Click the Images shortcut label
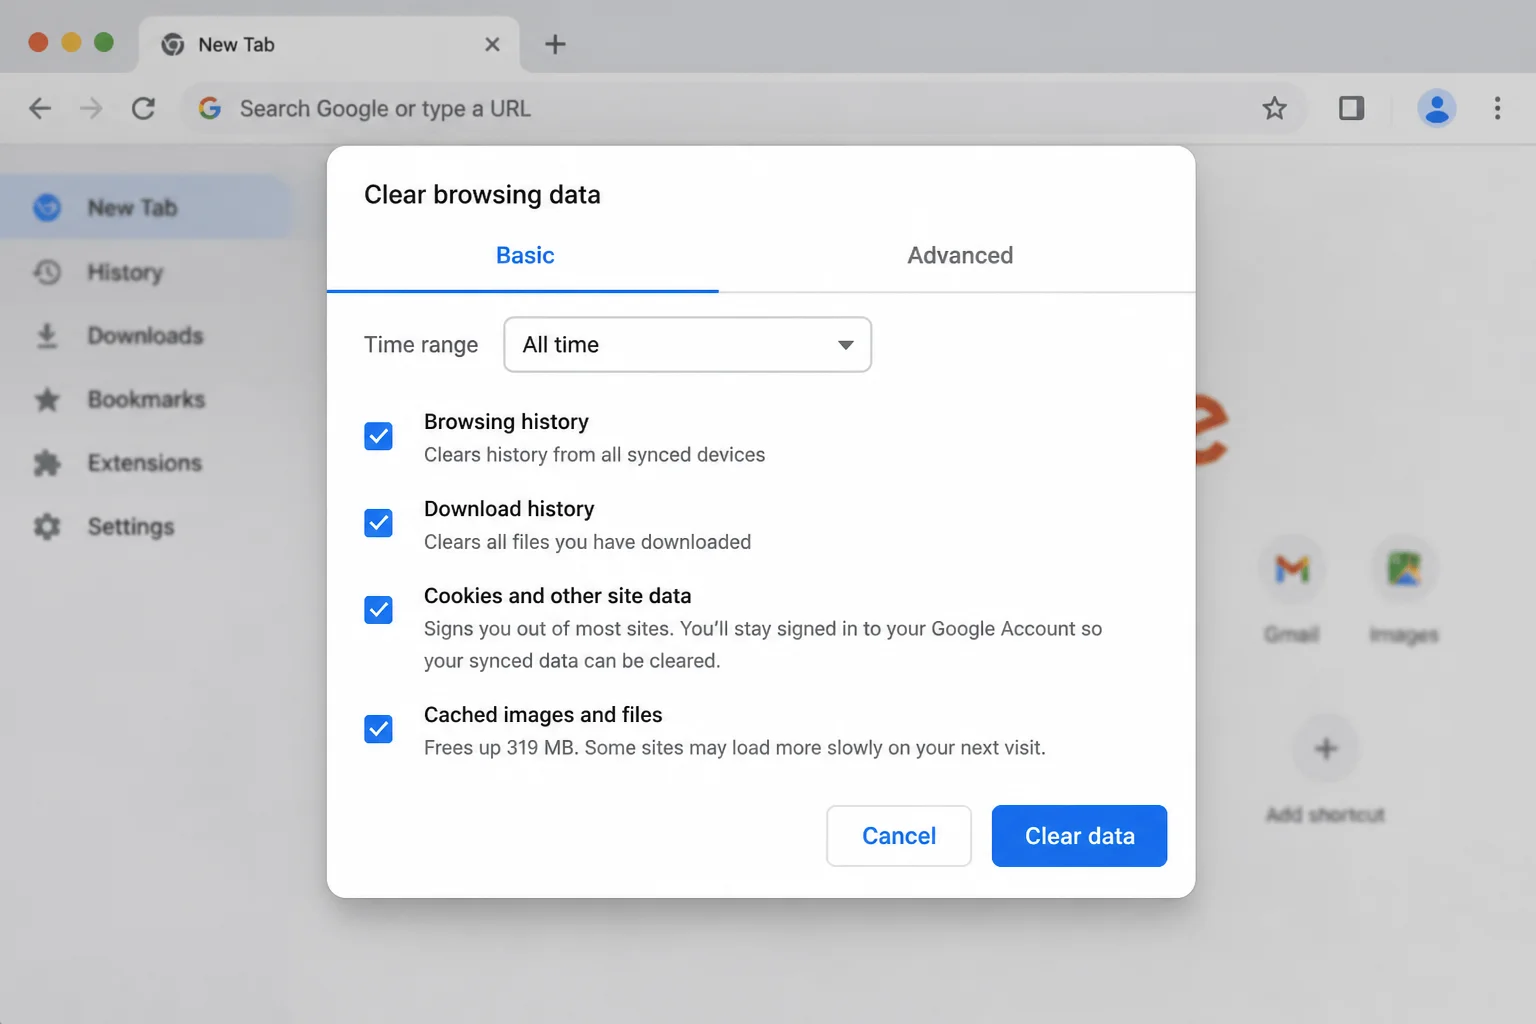Screen dimensions: 1536x1024 tap(1404, 635)
